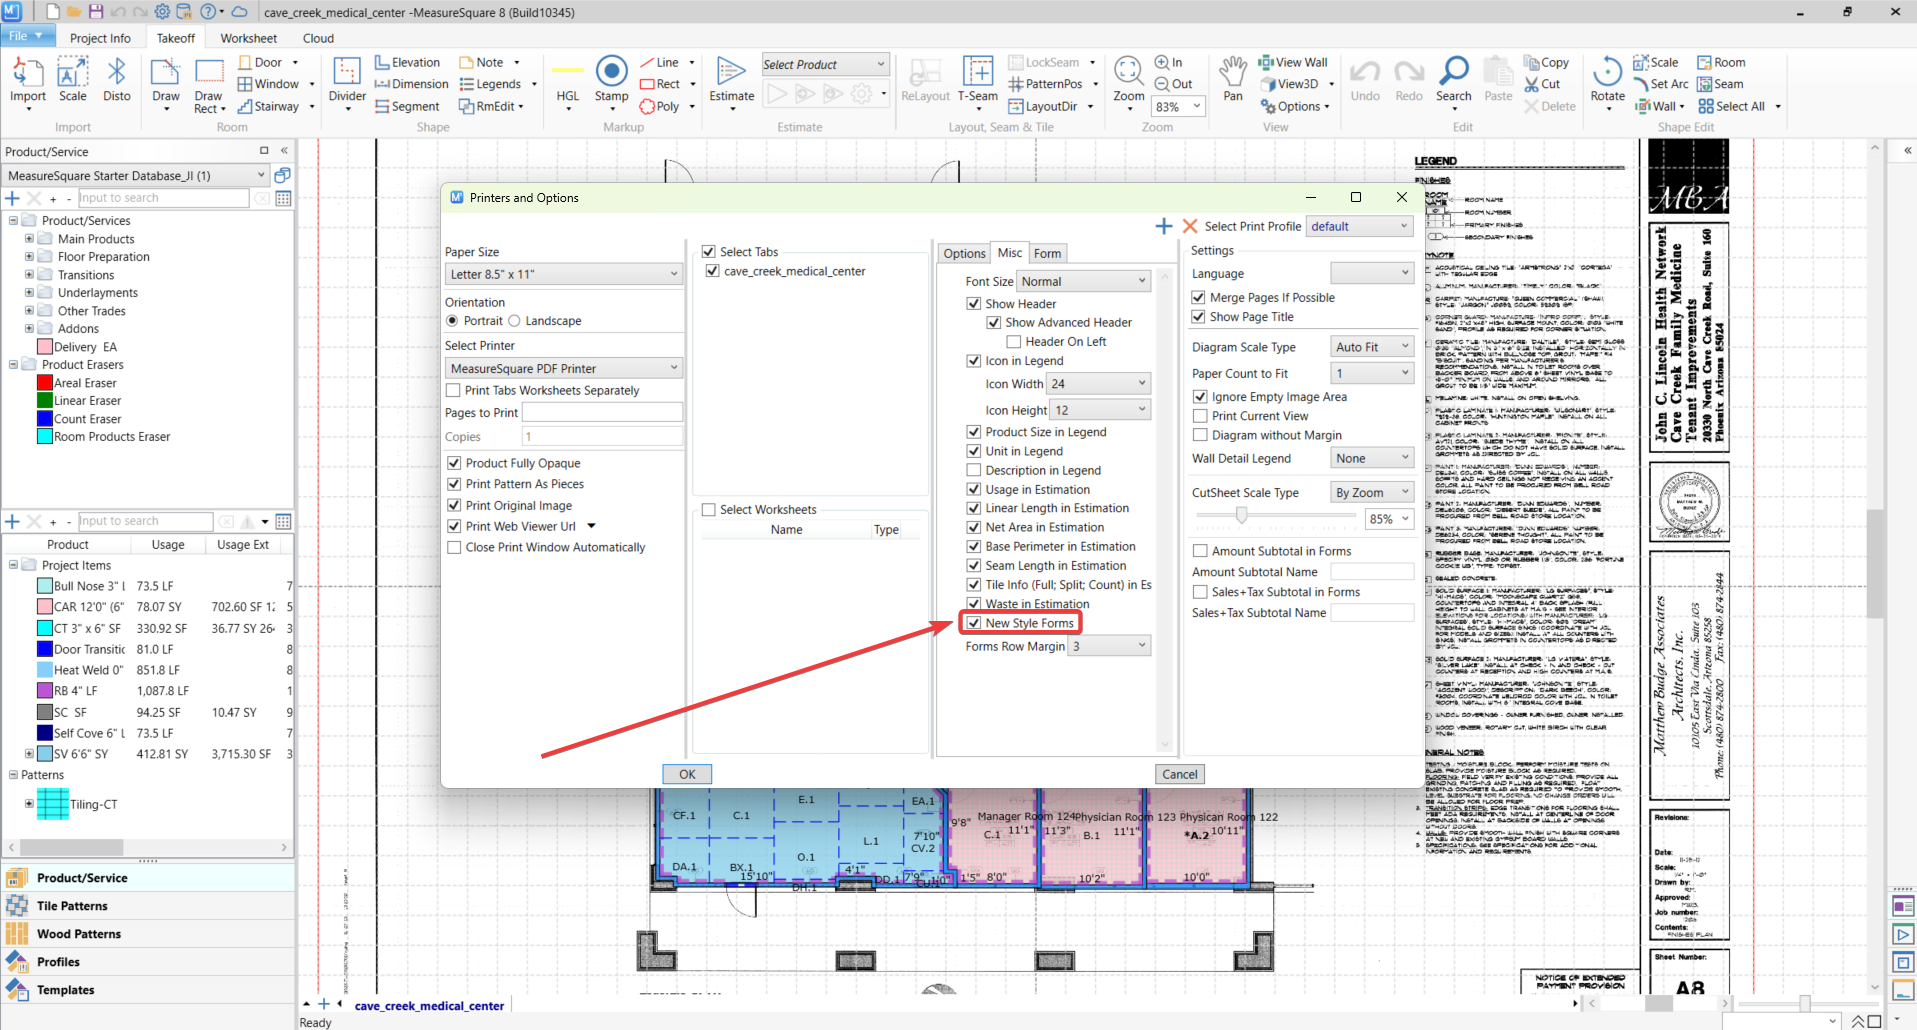Open the Profiles panel
The height and width of the screenshot is (1030, 1917).
[x=148, y=962]
